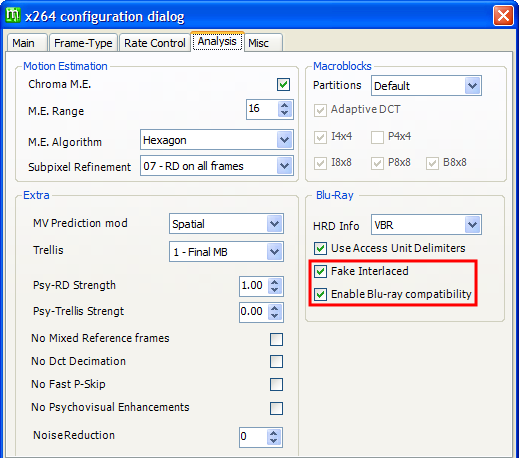Decrease NoiseReduction with down arrow
The image size is (519, 458).
click(x=274, y=441)
